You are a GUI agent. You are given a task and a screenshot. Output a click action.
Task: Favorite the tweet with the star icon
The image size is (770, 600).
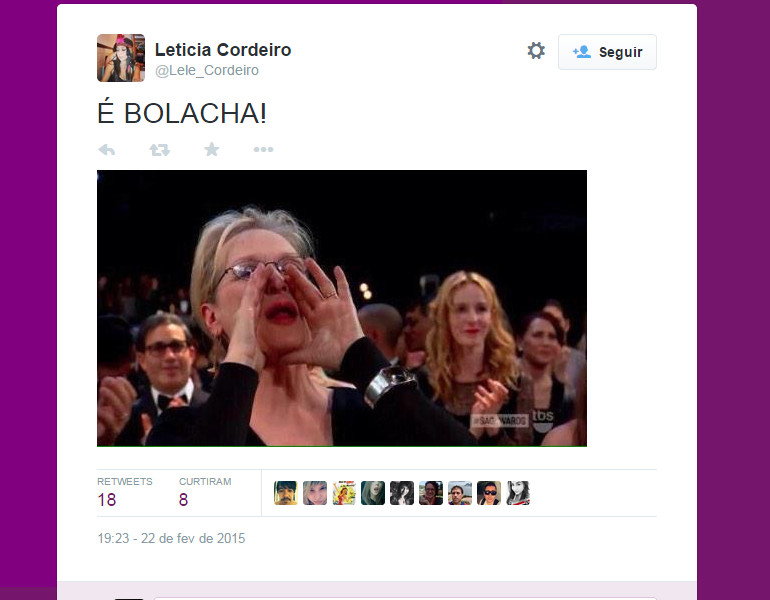click(x=212, y=149)
